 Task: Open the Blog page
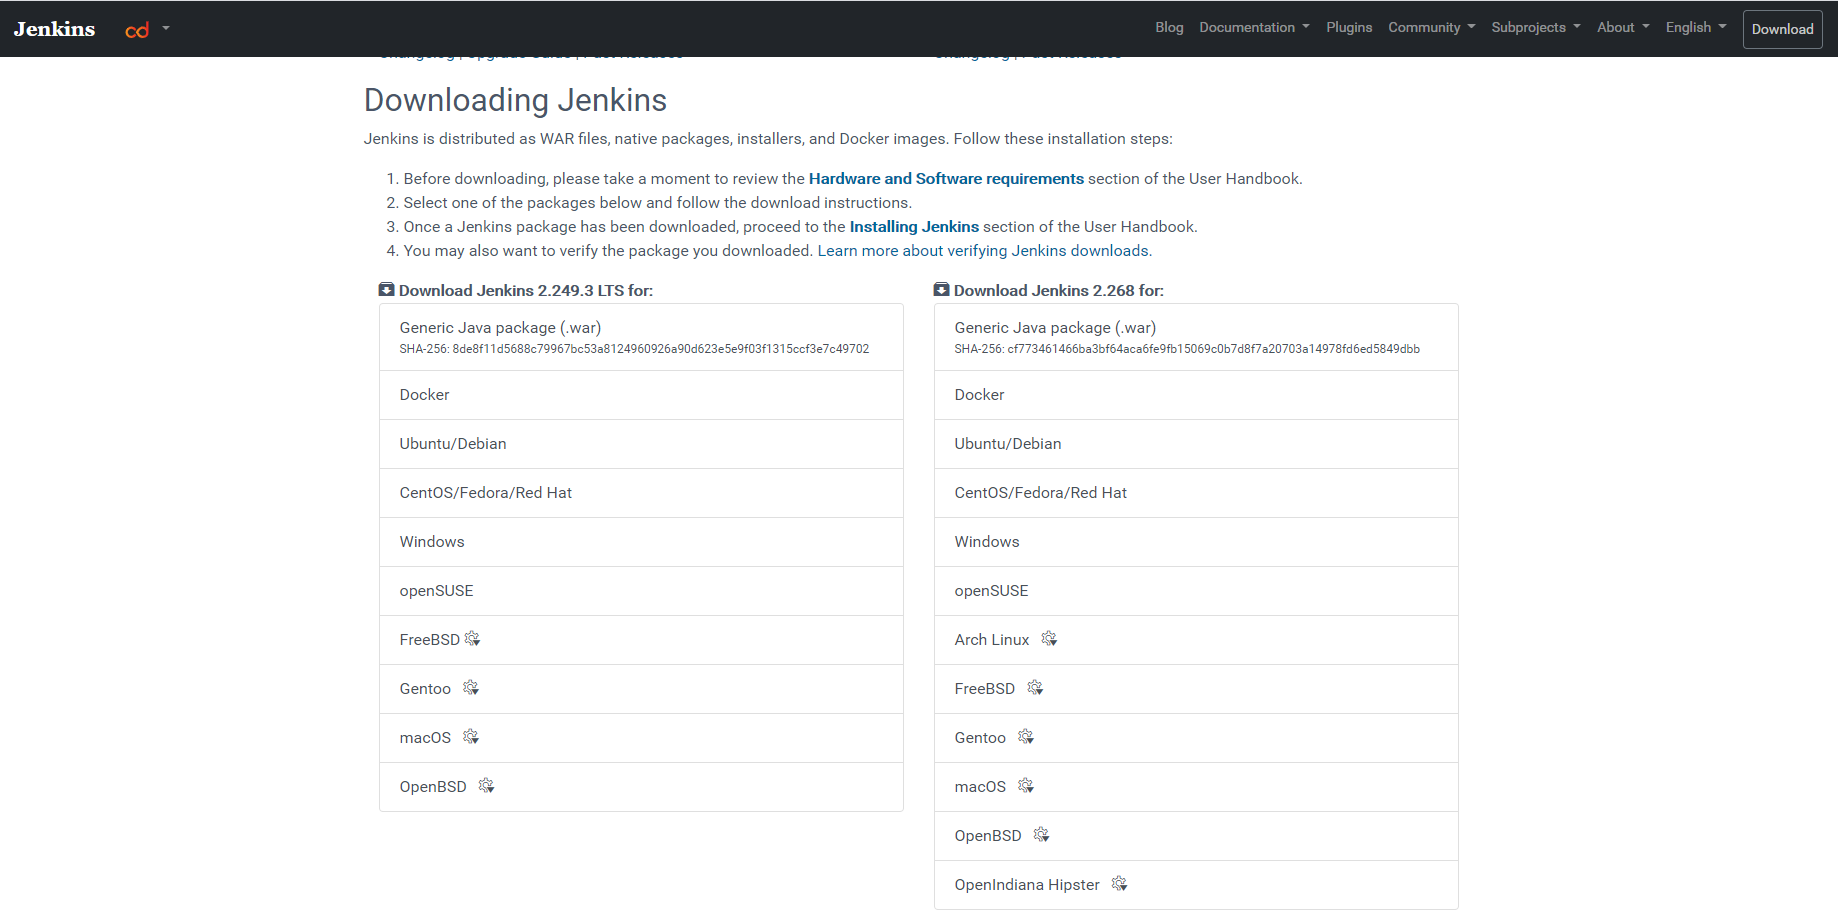click(x=1169, y=27)
